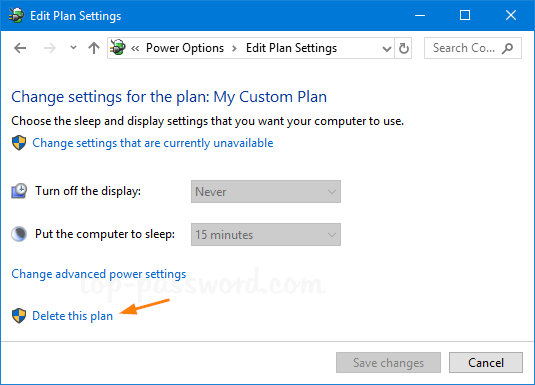Open Change advanced power settings
535x385 pixels.
99,274
